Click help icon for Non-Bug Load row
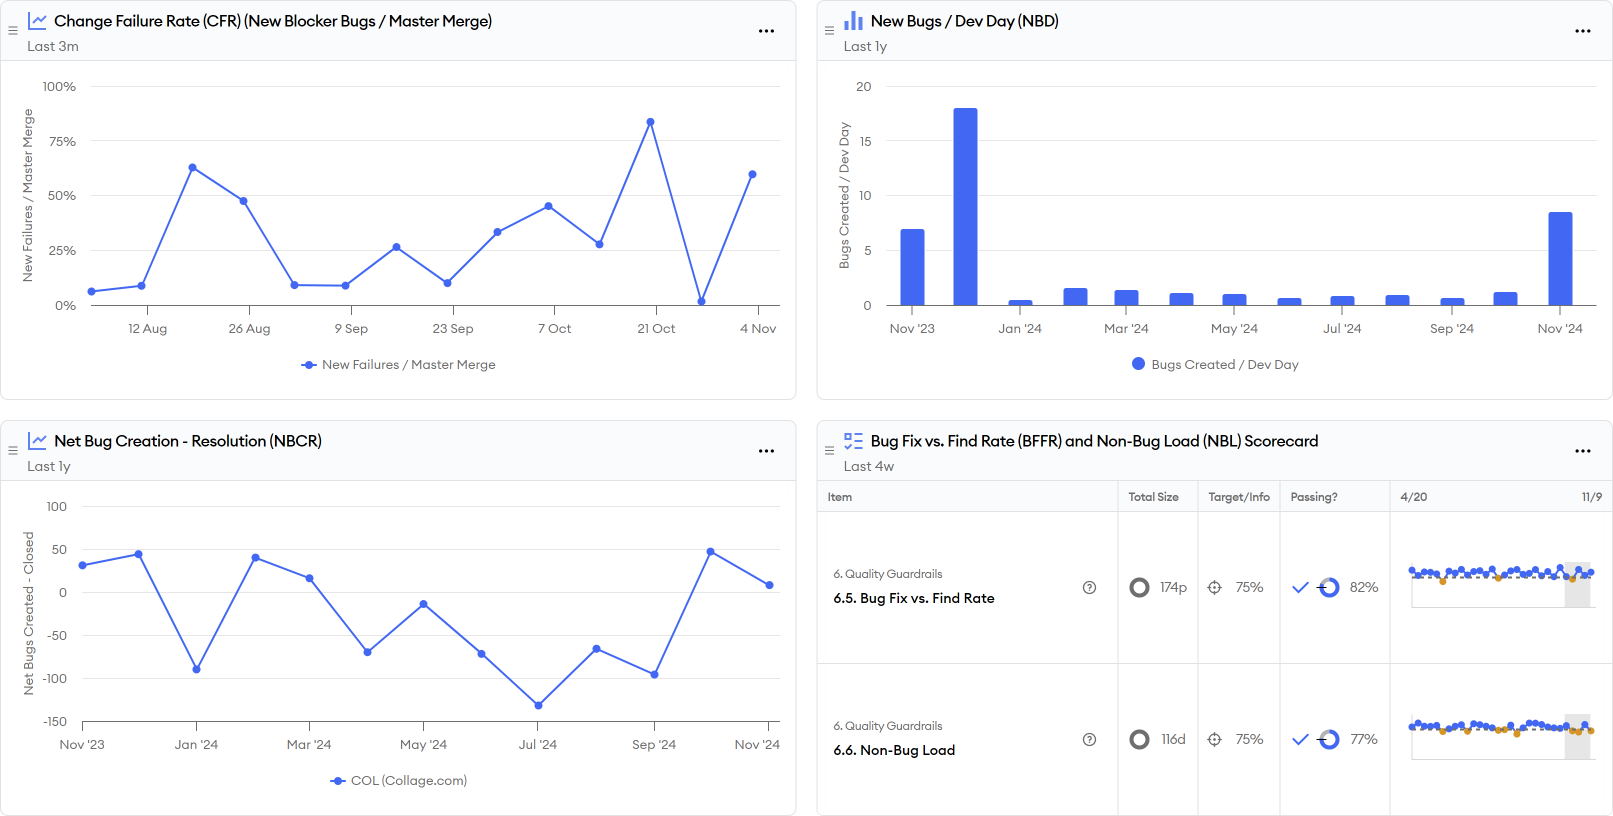 1089,740
